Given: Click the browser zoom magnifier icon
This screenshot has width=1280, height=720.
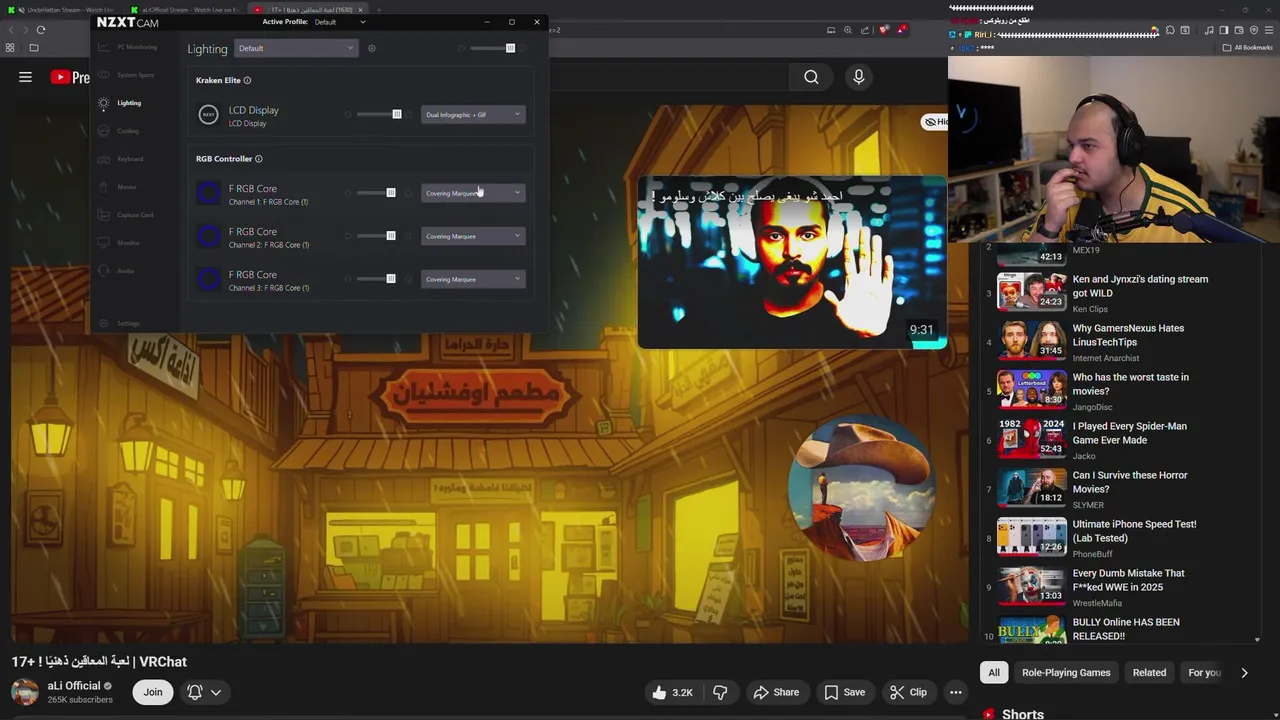Looking at the screenshot, I should click(x=848, y=30).
